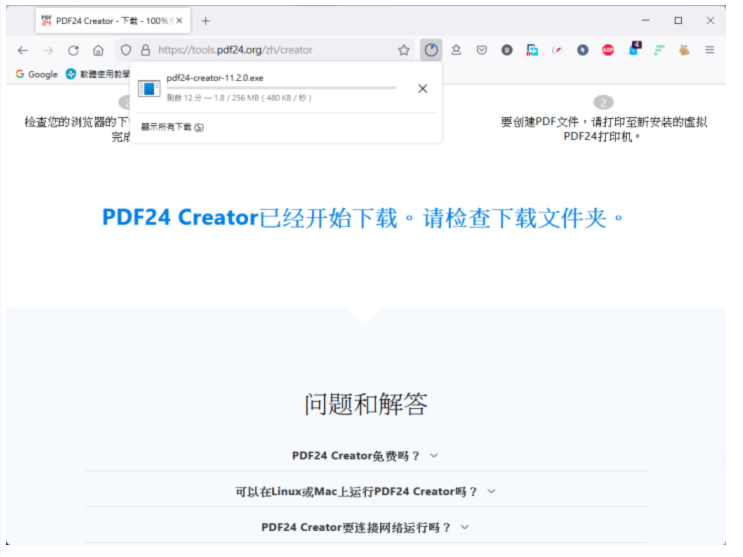Image resolution: width=743 pixels, height=557 pixels.
Task: Open the orange animal extension icon
Action: (684, 50)
